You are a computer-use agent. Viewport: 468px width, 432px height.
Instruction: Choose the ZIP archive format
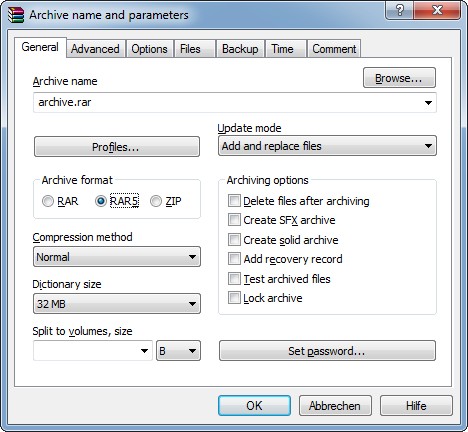coord(156,201)
